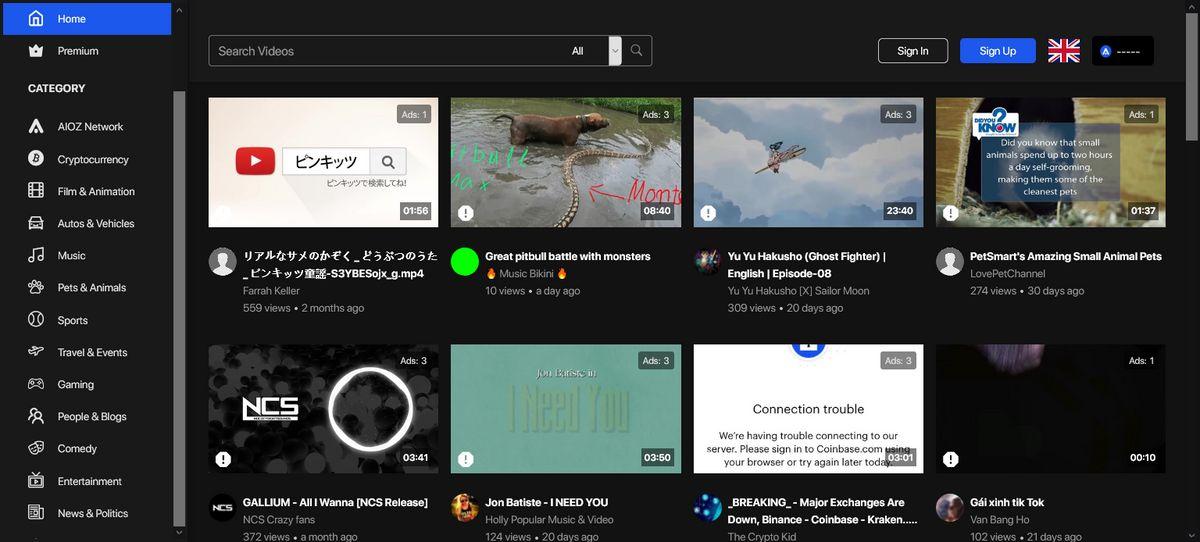Open Comedy masks icon
The height and width of the screenshot is (542, 1200).
pyautogui.click(x=36, y=448)
